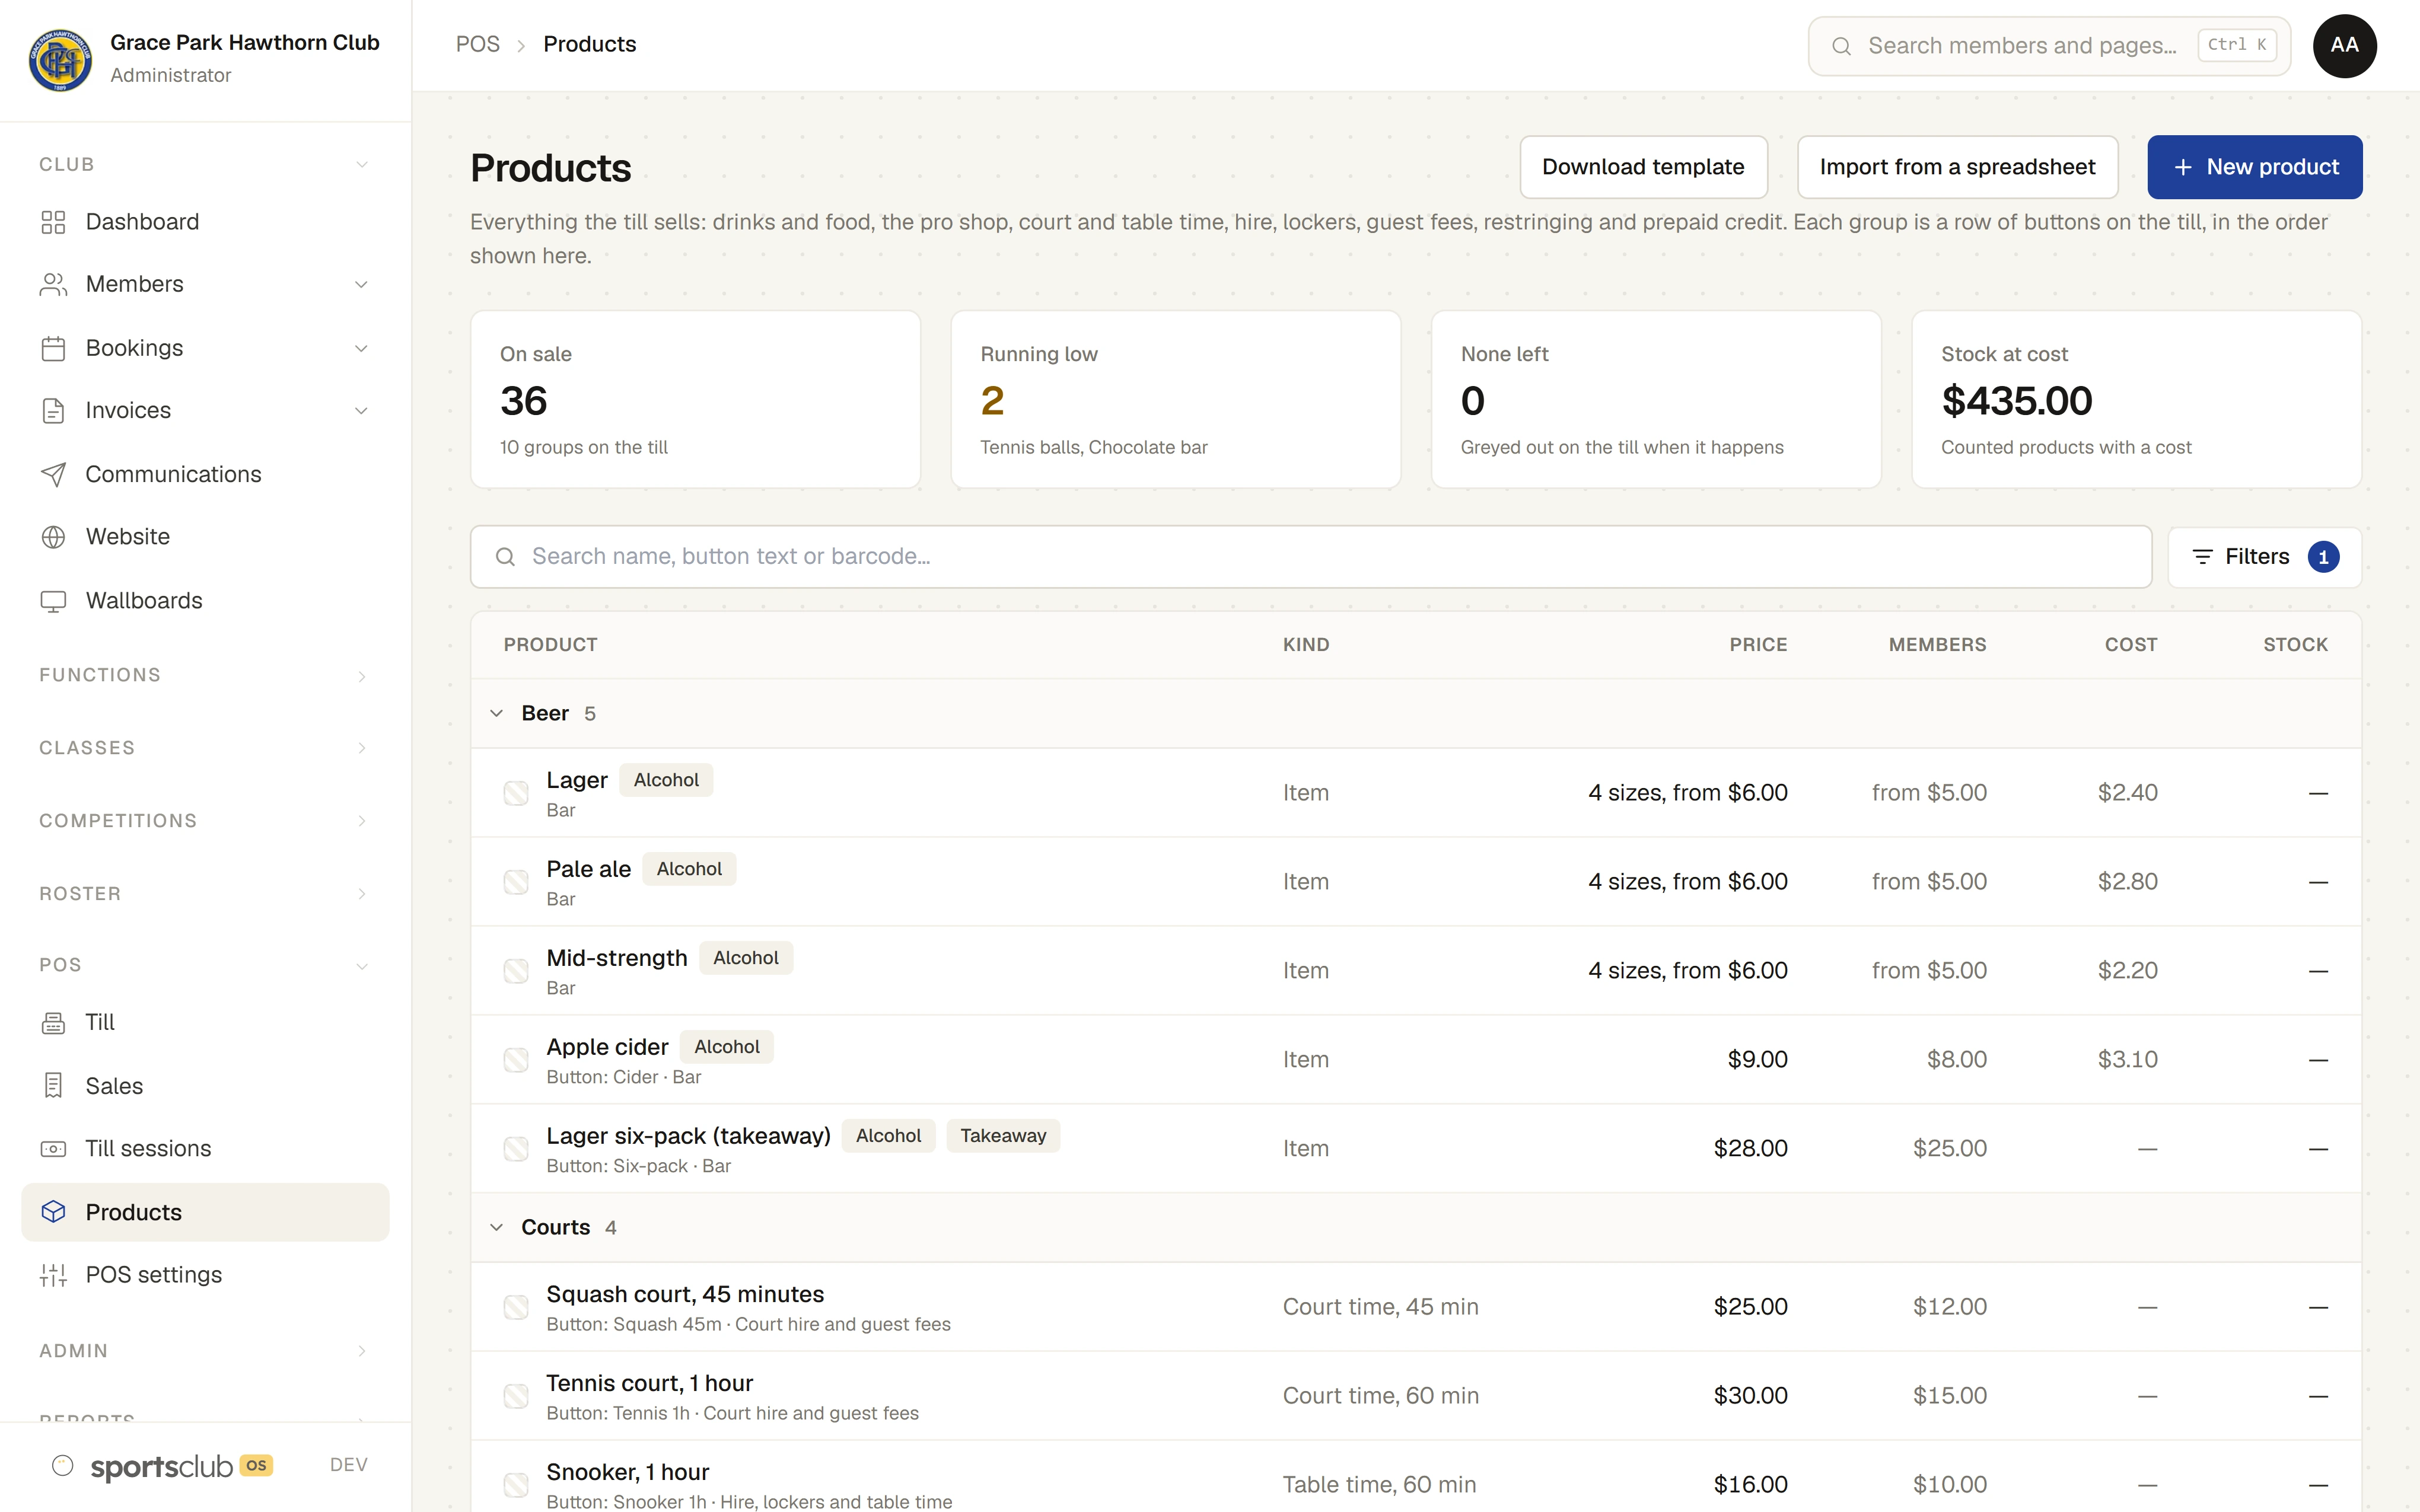Click the Lager product thumbnail
The image size is (2420, 1512).
coord(516,793)
